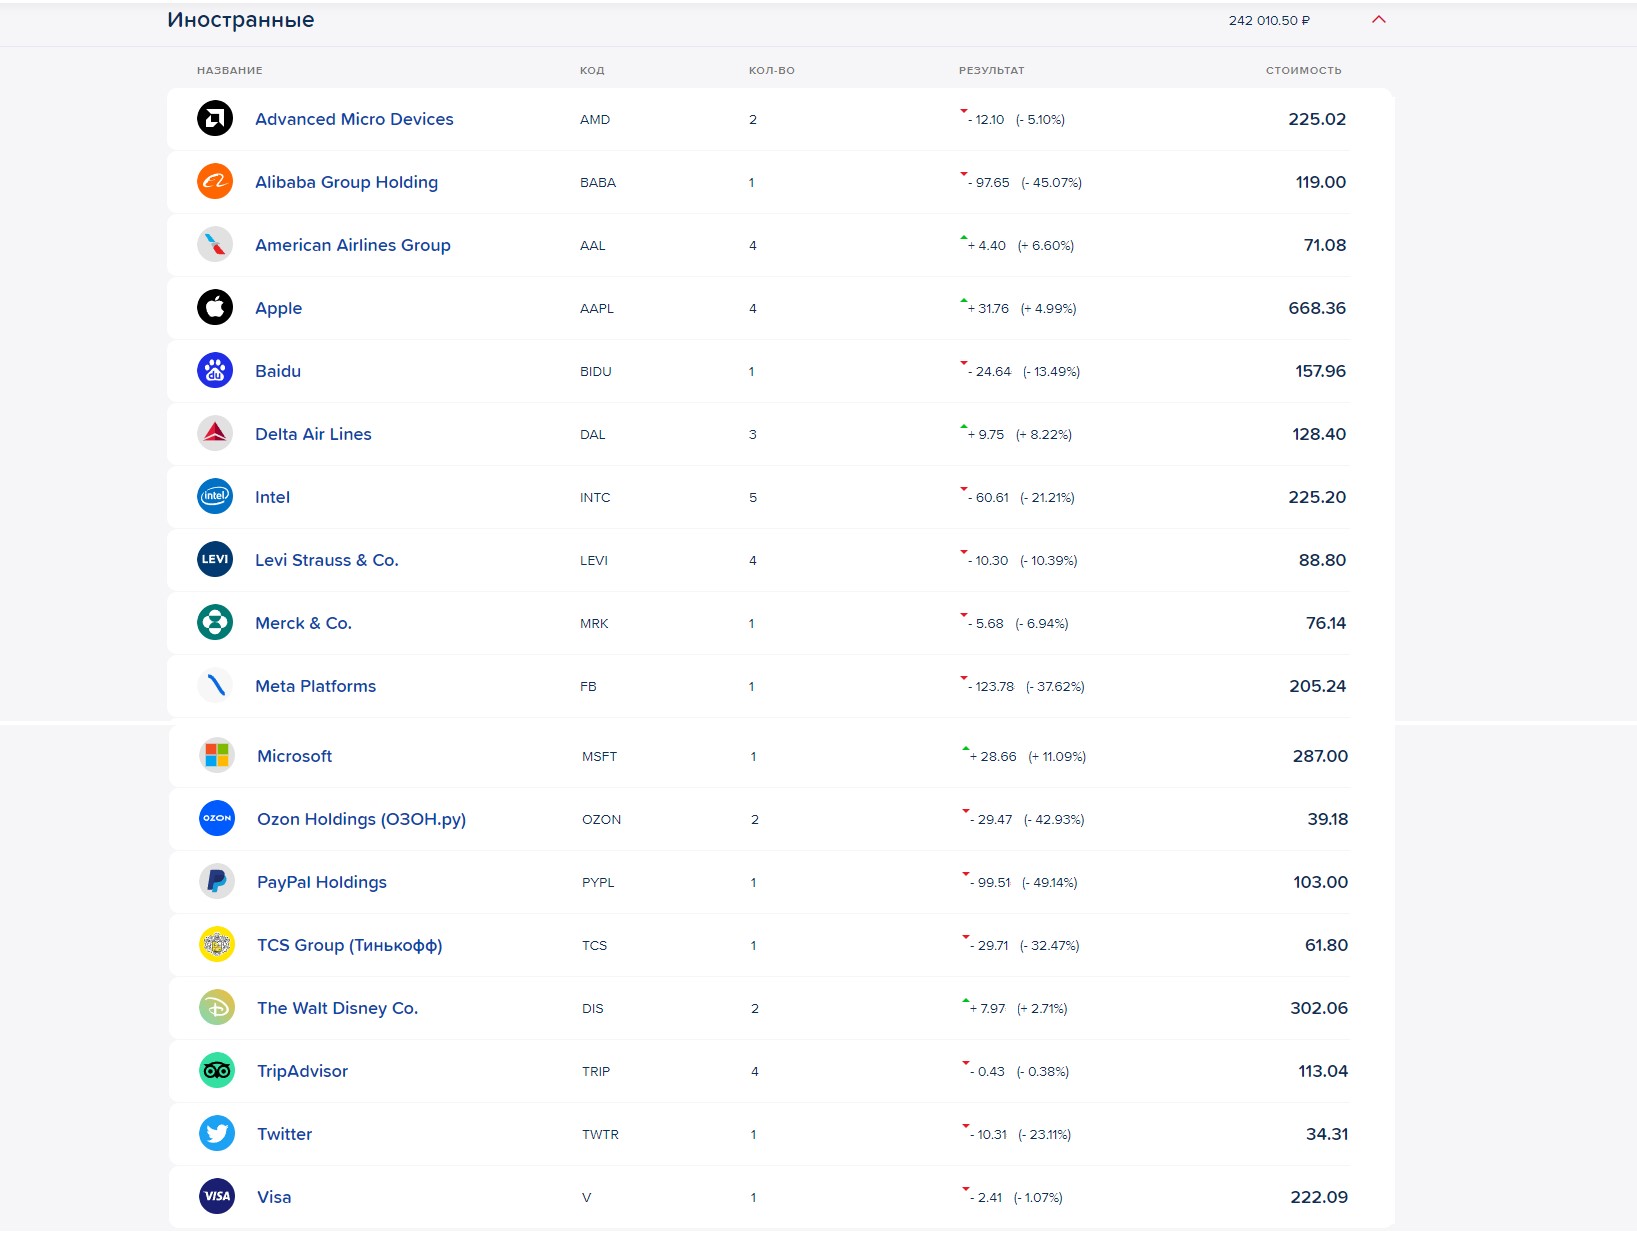Open the Meta Platforms link
This screenshot has height=1233, width=1637.
click(x=315, y=686)
